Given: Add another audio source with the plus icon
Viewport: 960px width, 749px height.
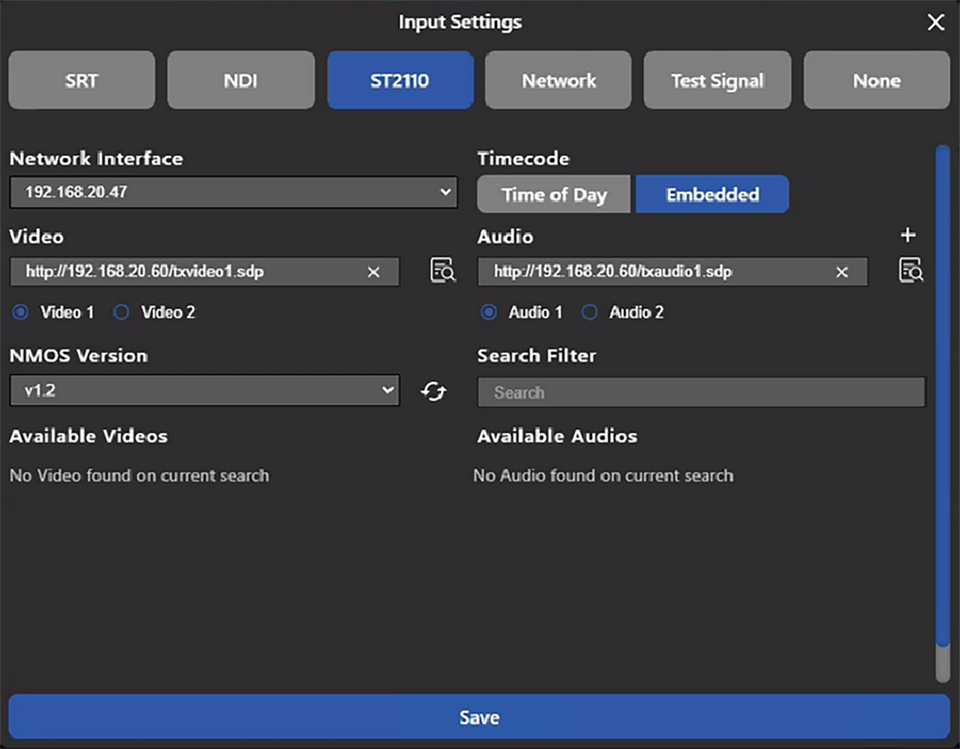Looking at the screenshot, I should (907, 236).
